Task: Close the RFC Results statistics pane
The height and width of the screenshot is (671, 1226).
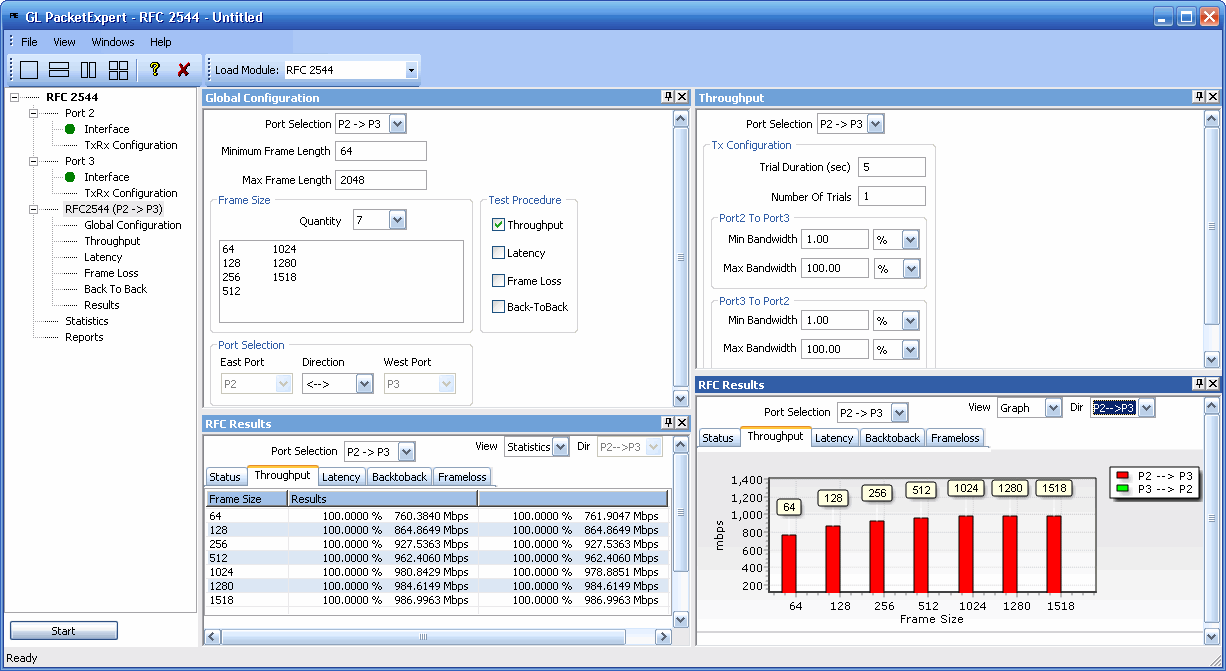Action: point(682,423)
